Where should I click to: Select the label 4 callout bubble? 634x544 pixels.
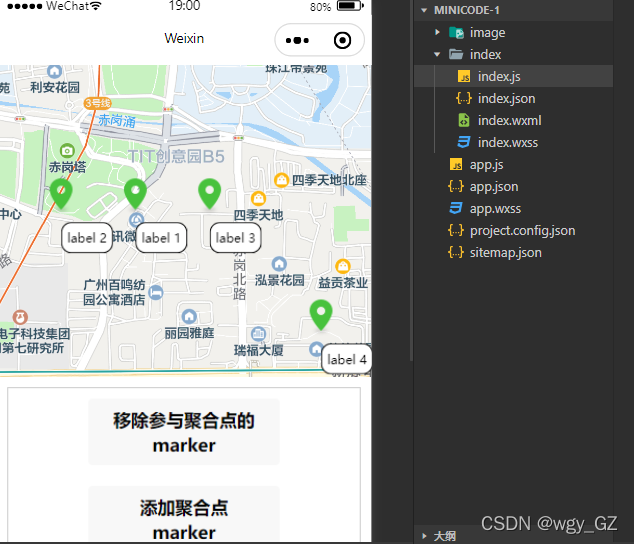click(x=347, y=359)
